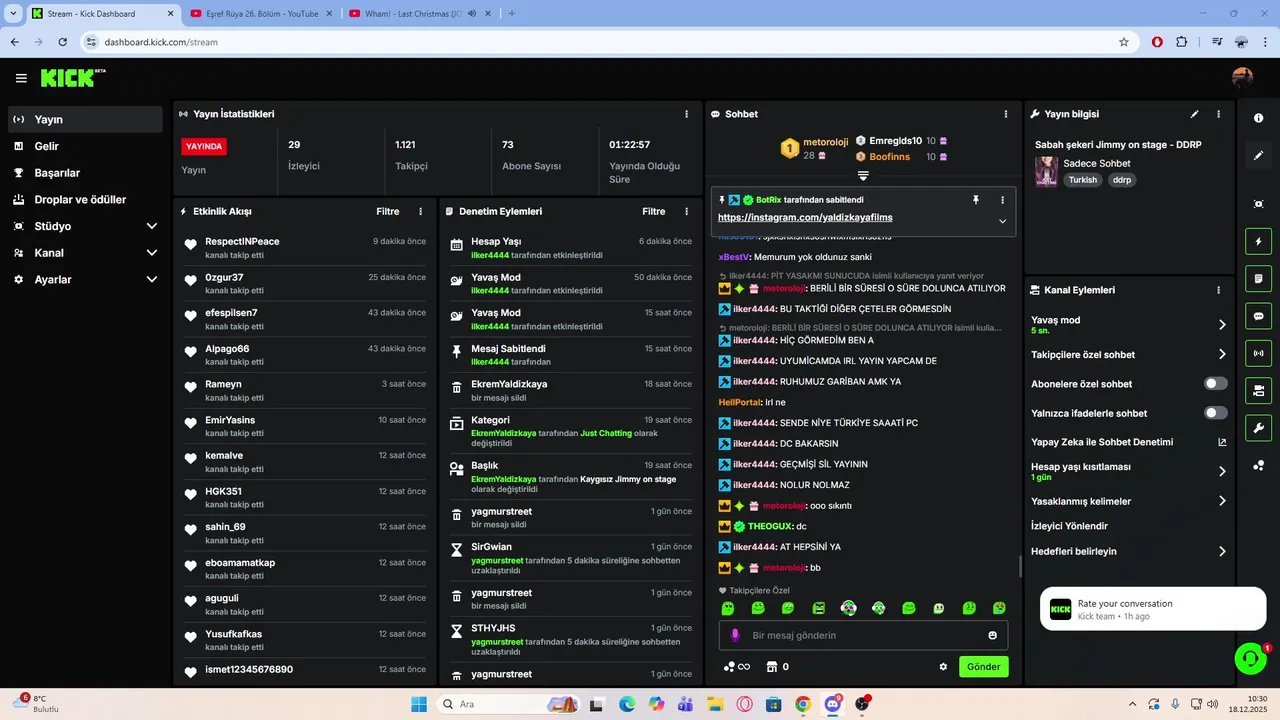Collapse the chat leaderboard using the arrow
The image size is (1280, 720).
click(863, 176)
